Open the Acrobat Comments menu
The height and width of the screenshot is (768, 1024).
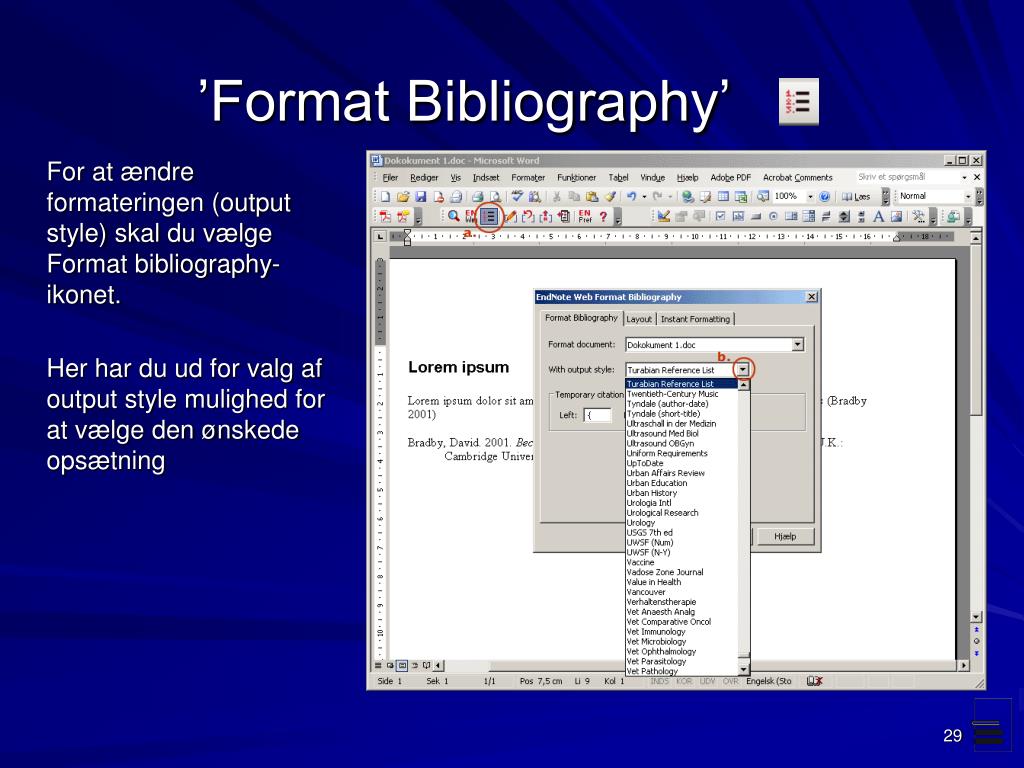(797, 177)
